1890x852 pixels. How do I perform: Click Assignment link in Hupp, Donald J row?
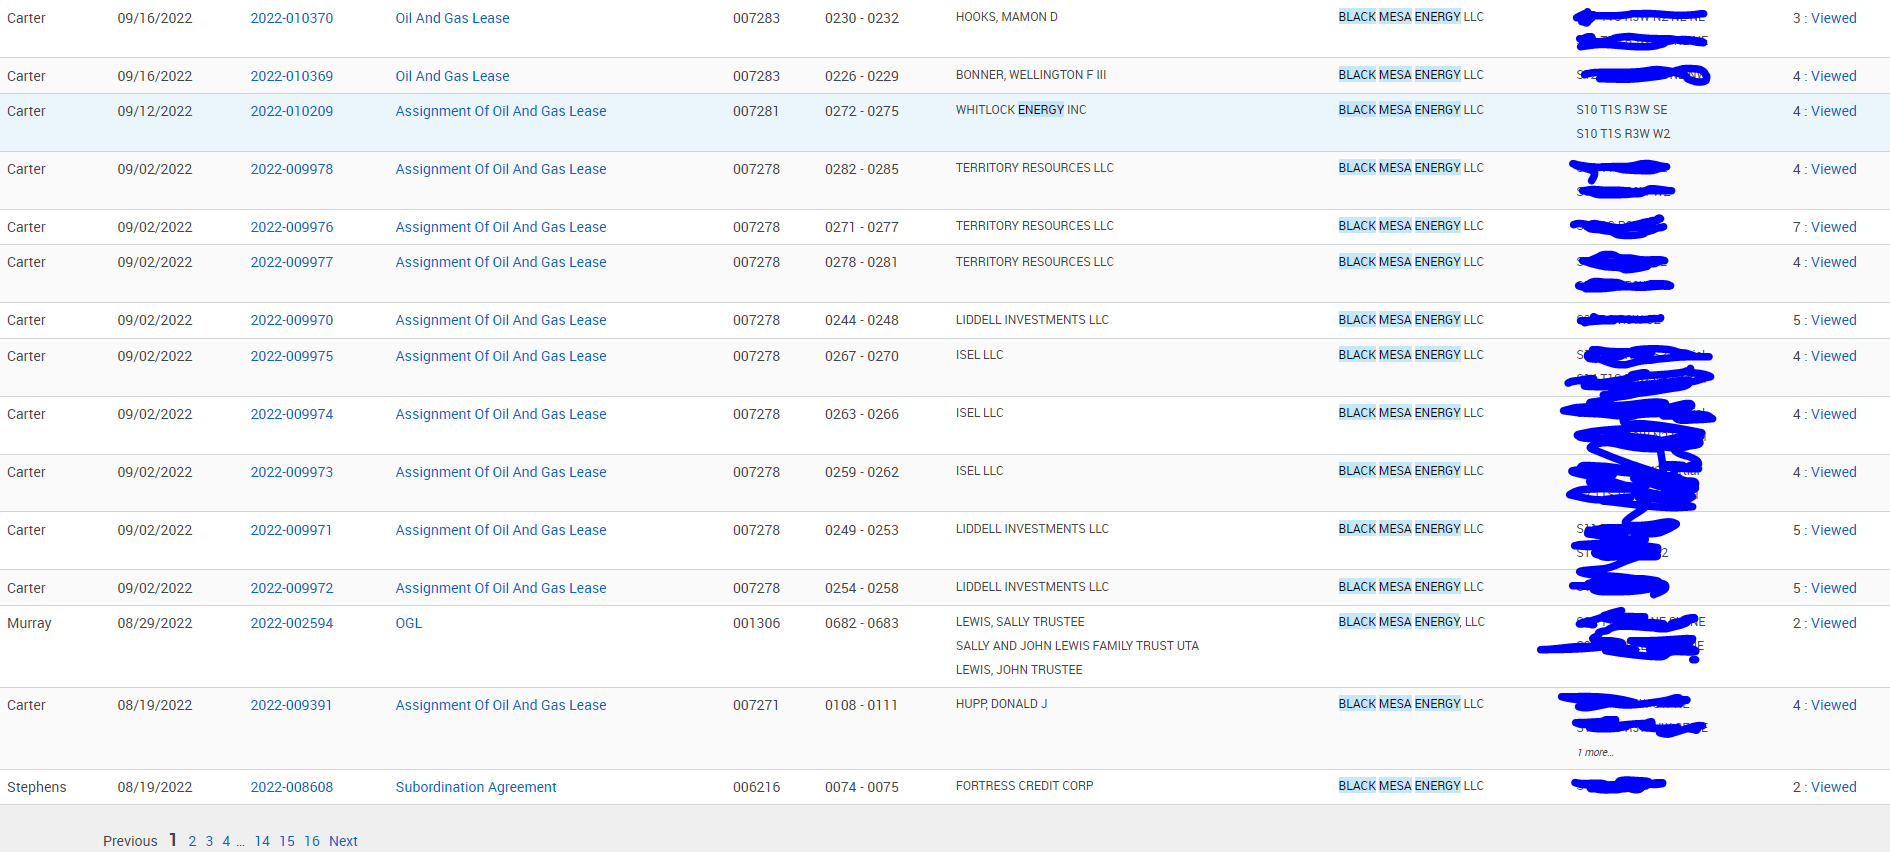(x=501, y=705)
